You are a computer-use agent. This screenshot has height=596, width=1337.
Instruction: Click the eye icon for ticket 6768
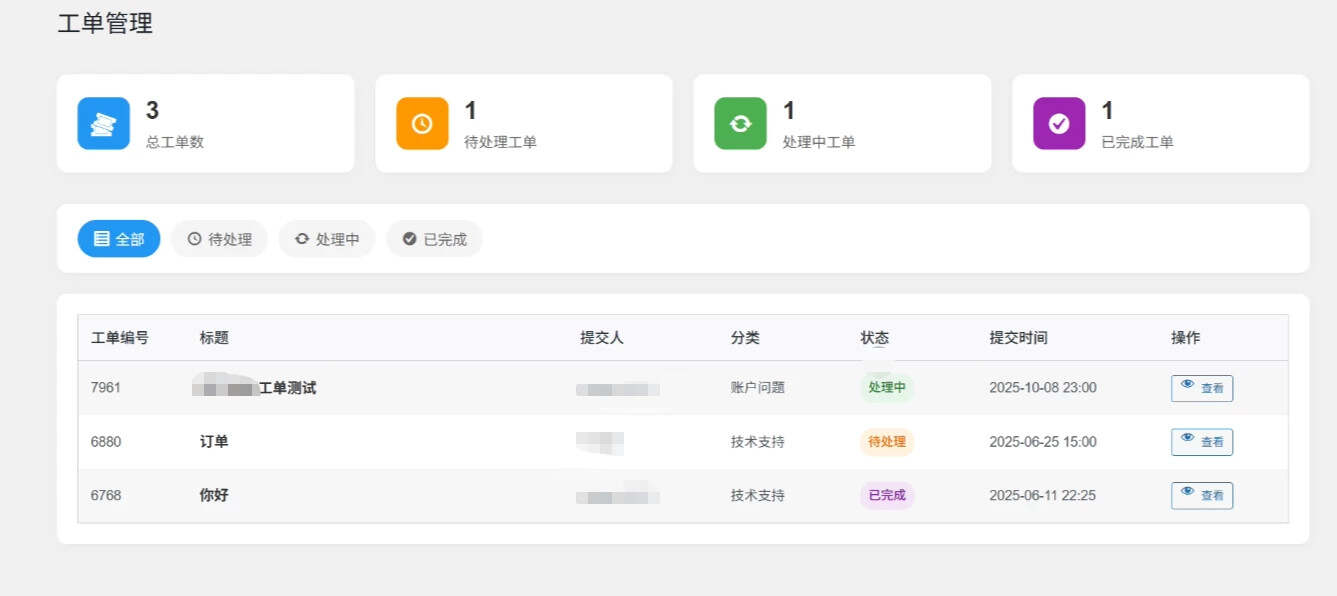[1188, 493]
